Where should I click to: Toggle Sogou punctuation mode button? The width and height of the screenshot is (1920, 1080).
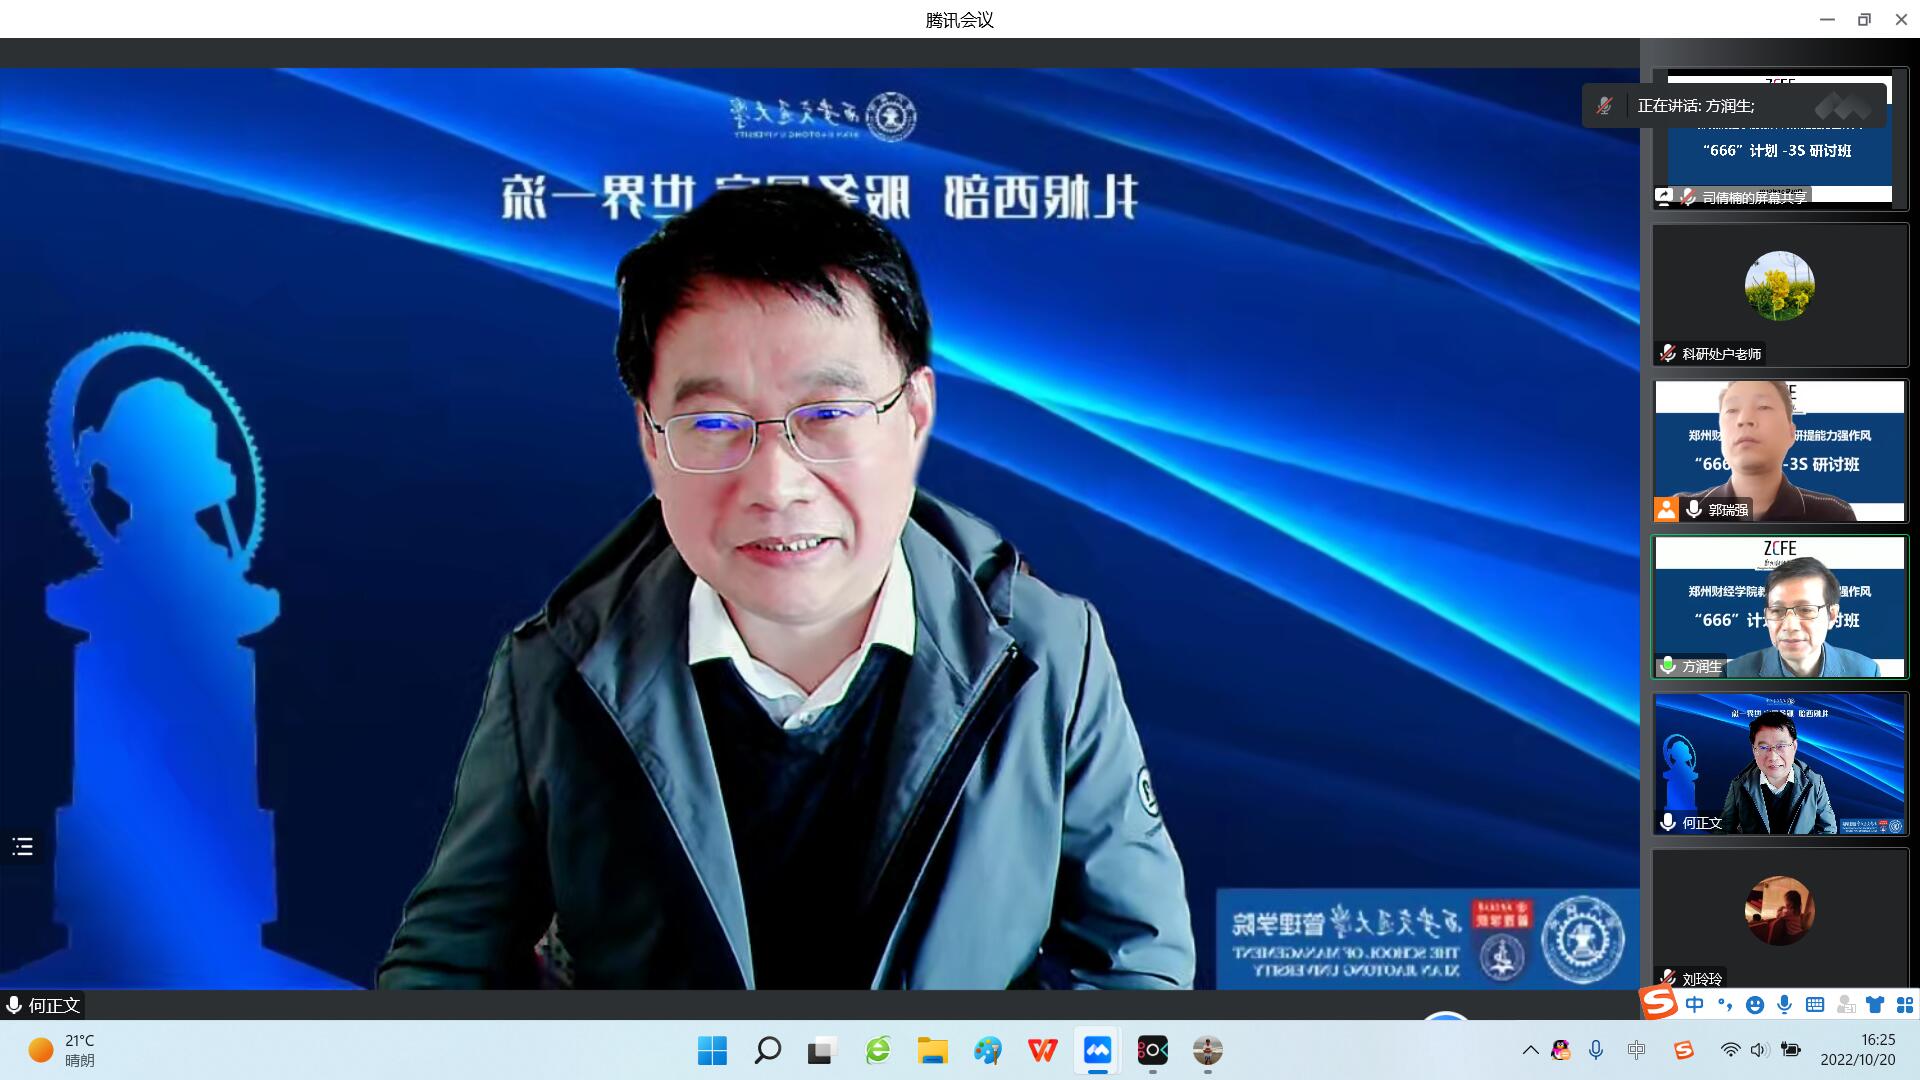(x=1724, y=1005)
